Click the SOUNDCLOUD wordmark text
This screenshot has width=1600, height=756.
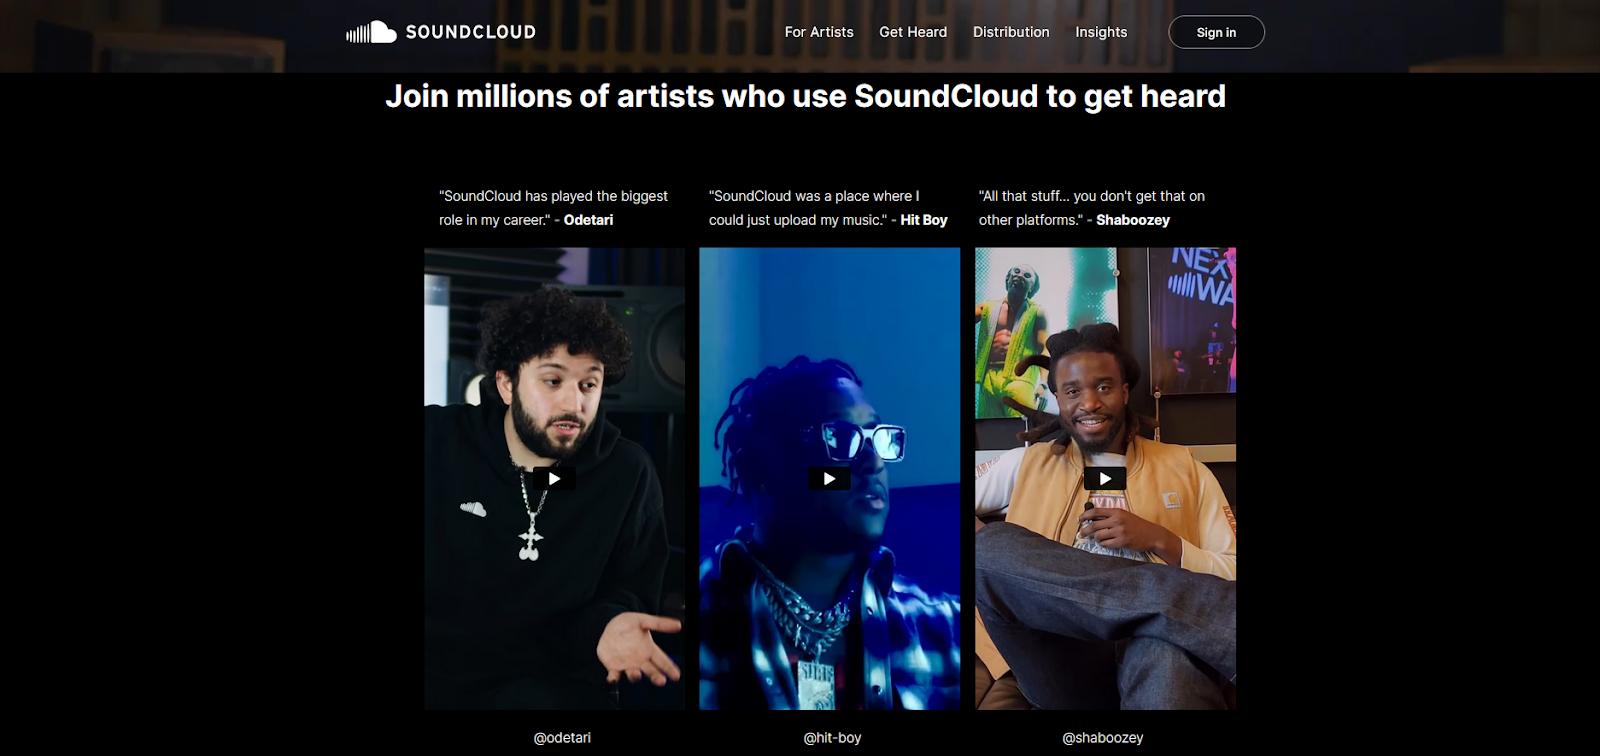[x=470, y=32]
